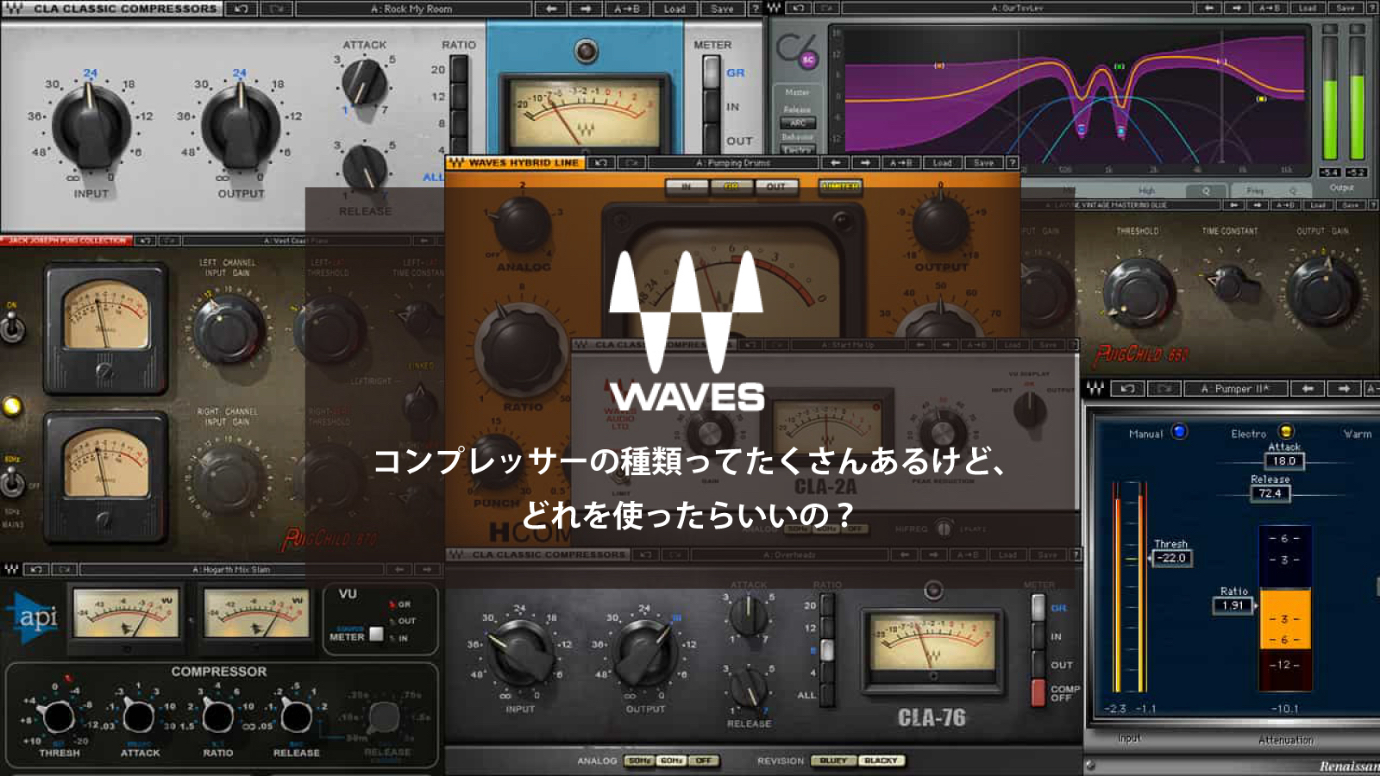Open the 'A: Pumping Drums' preset menu
1380x776 pixels.
[733, 162]
